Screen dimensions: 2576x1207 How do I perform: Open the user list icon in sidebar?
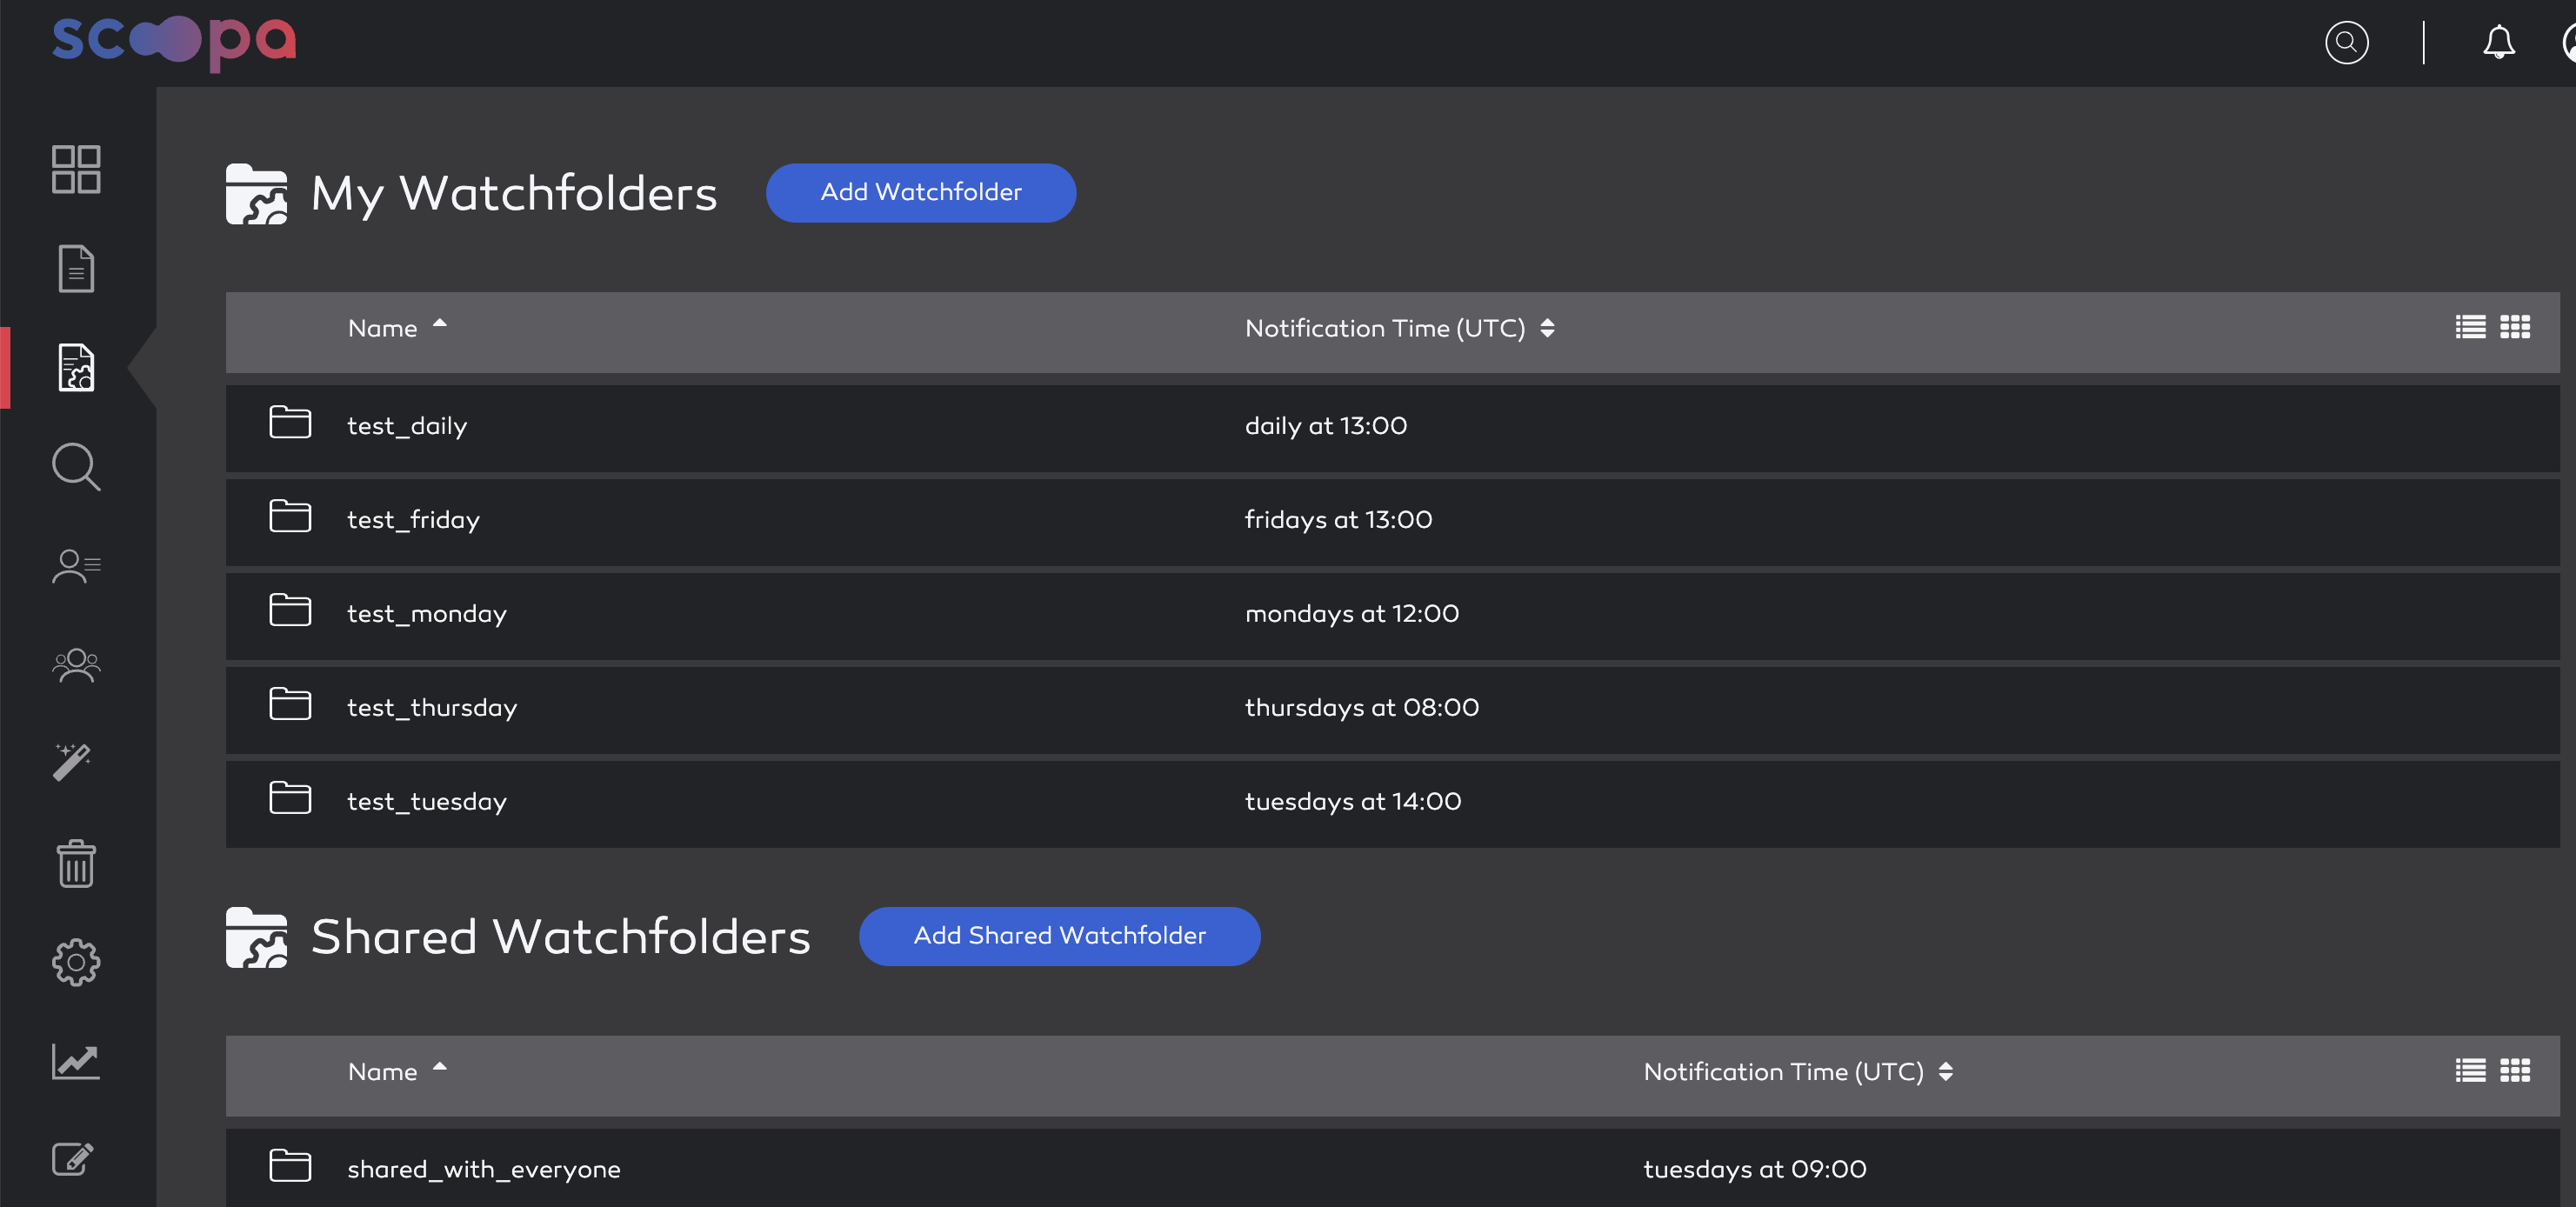(x=76, y=566)
